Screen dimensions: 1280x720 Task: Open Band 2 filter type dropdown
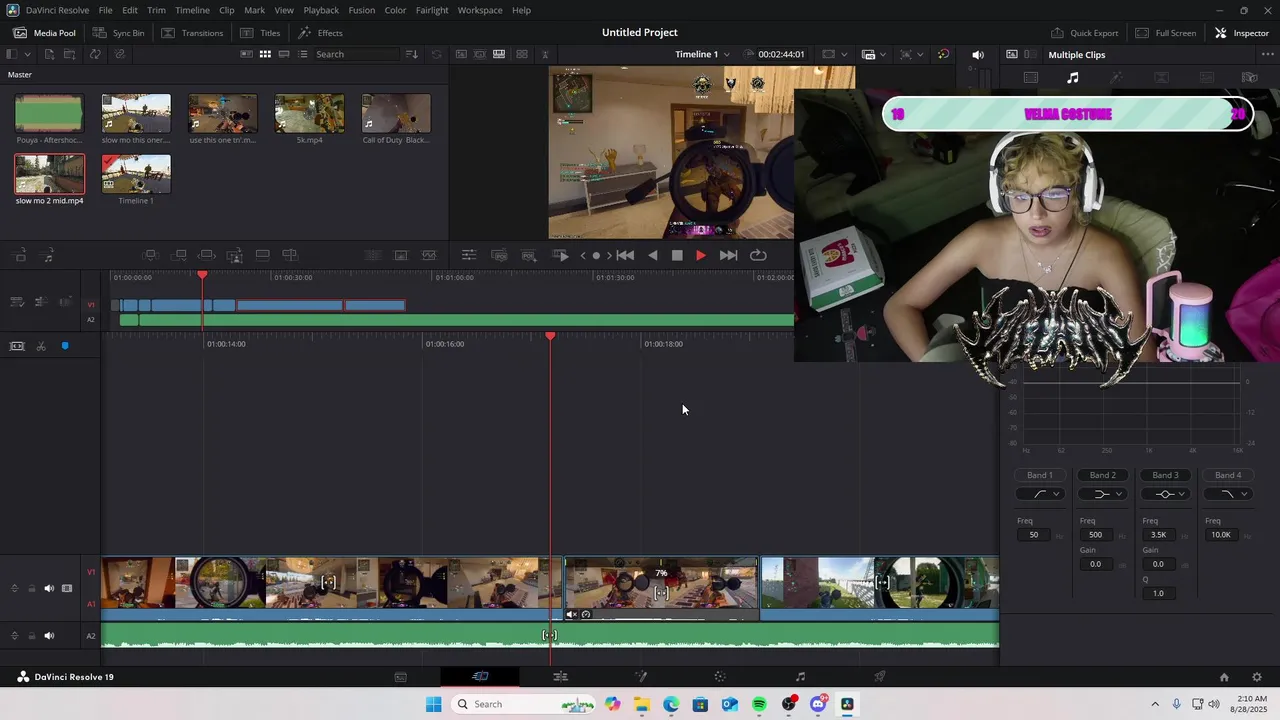(1102, 494)
